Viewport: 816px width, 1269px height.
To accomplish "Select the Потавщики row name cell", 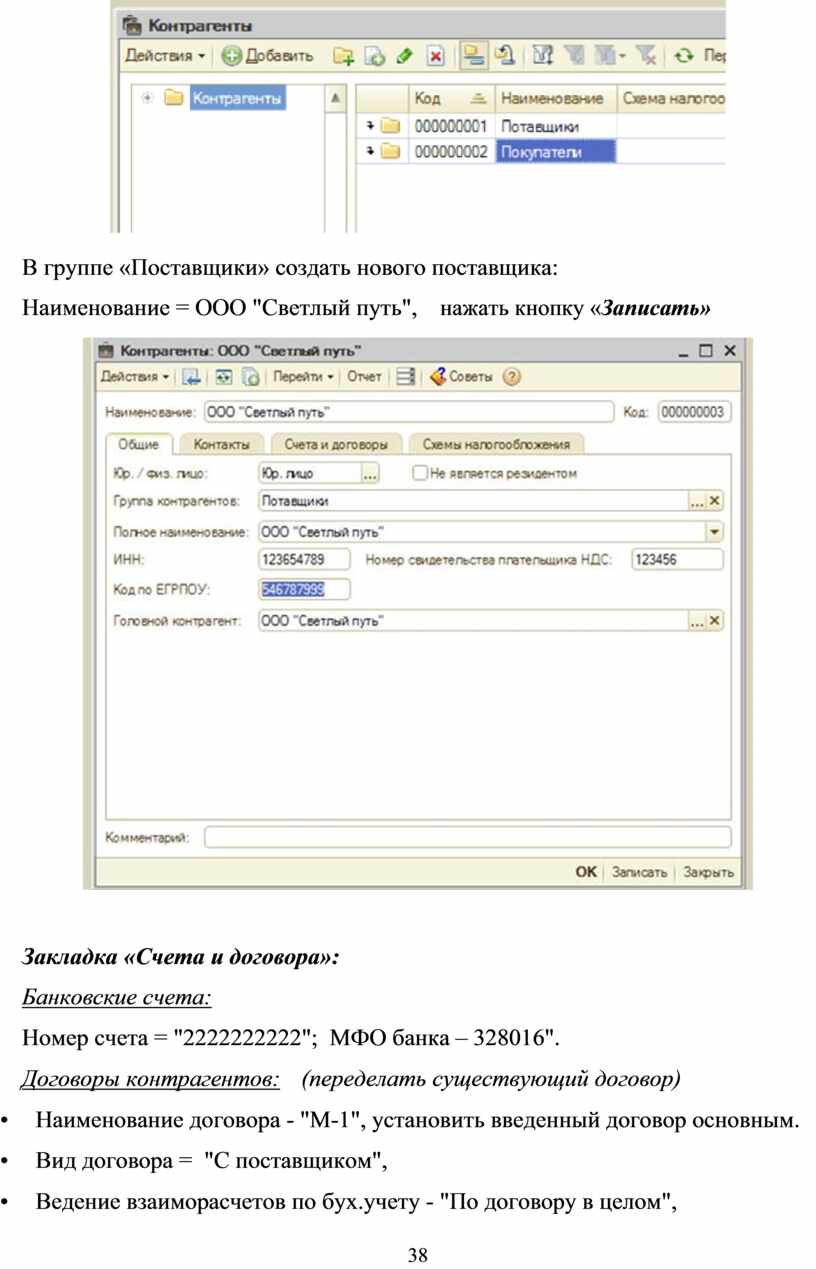I will [x=555, y=127].
